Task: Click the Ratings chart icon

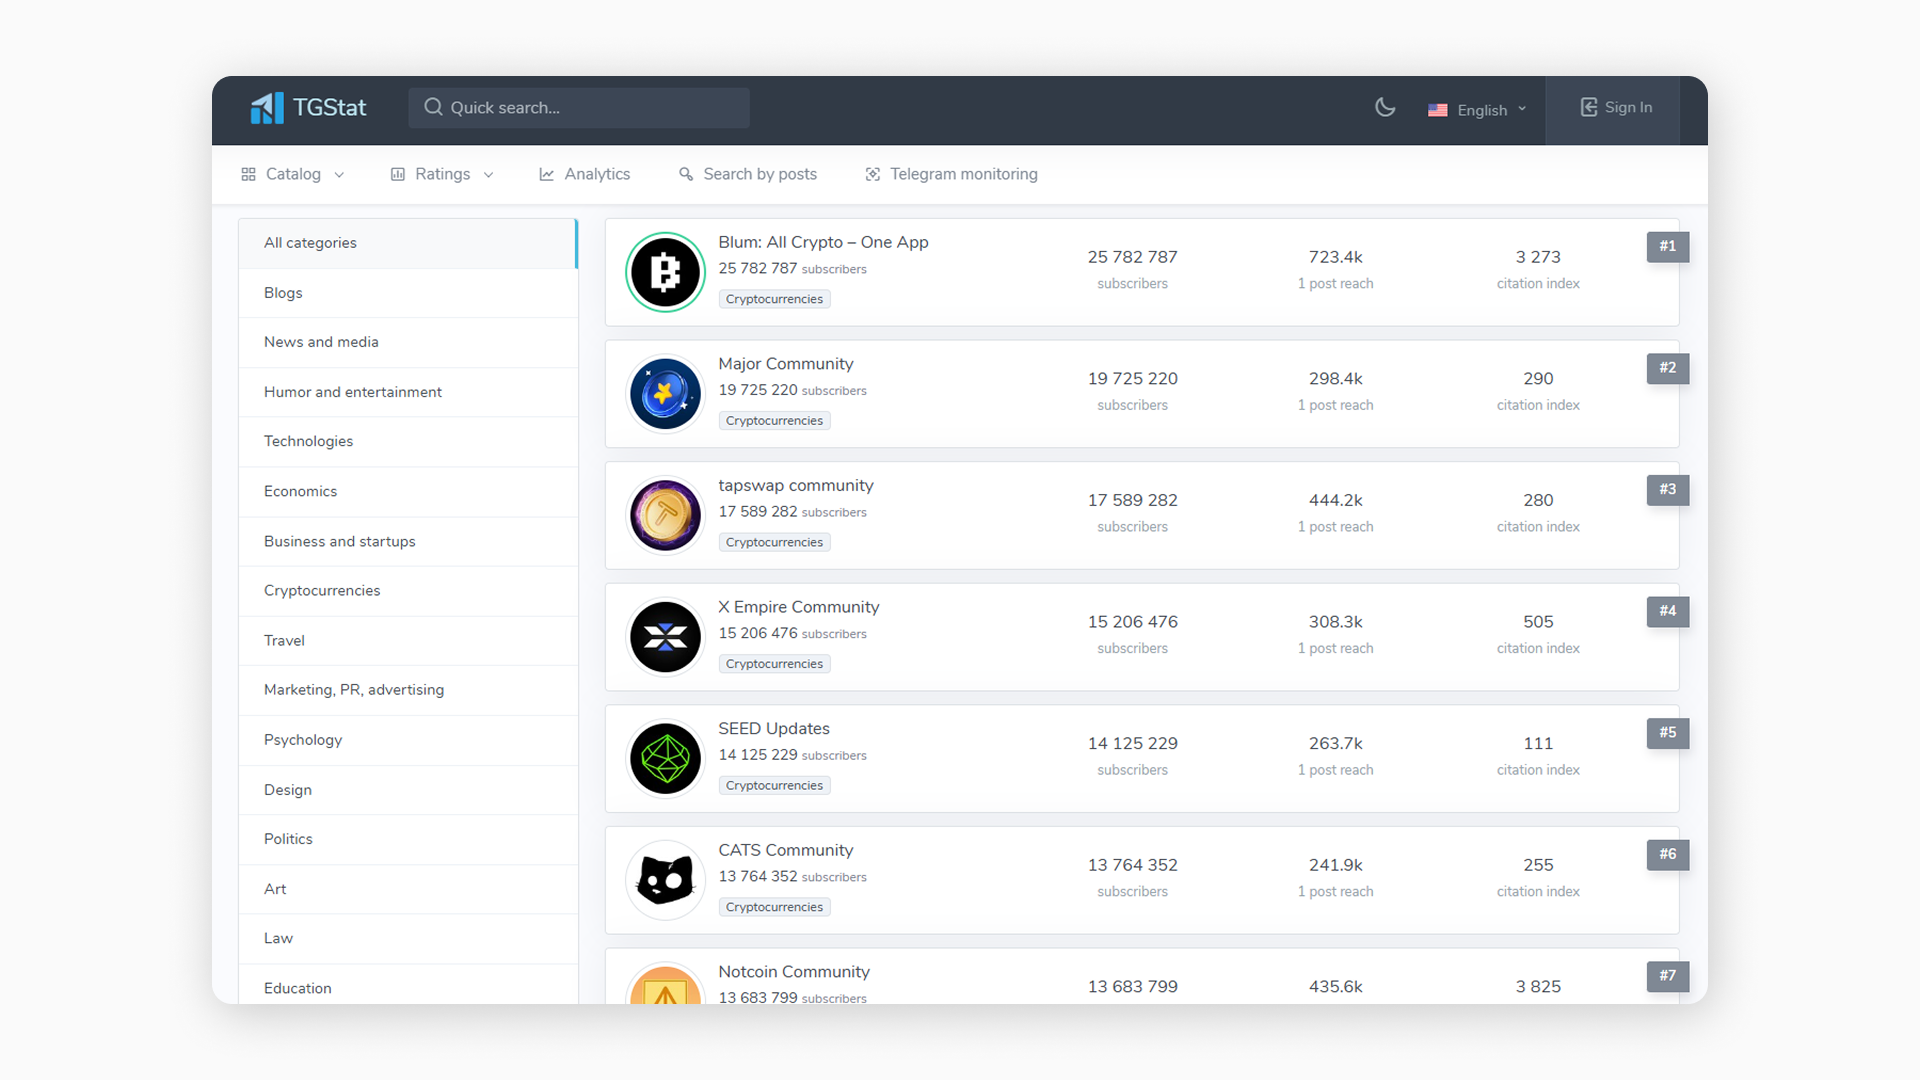Action: pyautogui.click(x=398, y=174)
